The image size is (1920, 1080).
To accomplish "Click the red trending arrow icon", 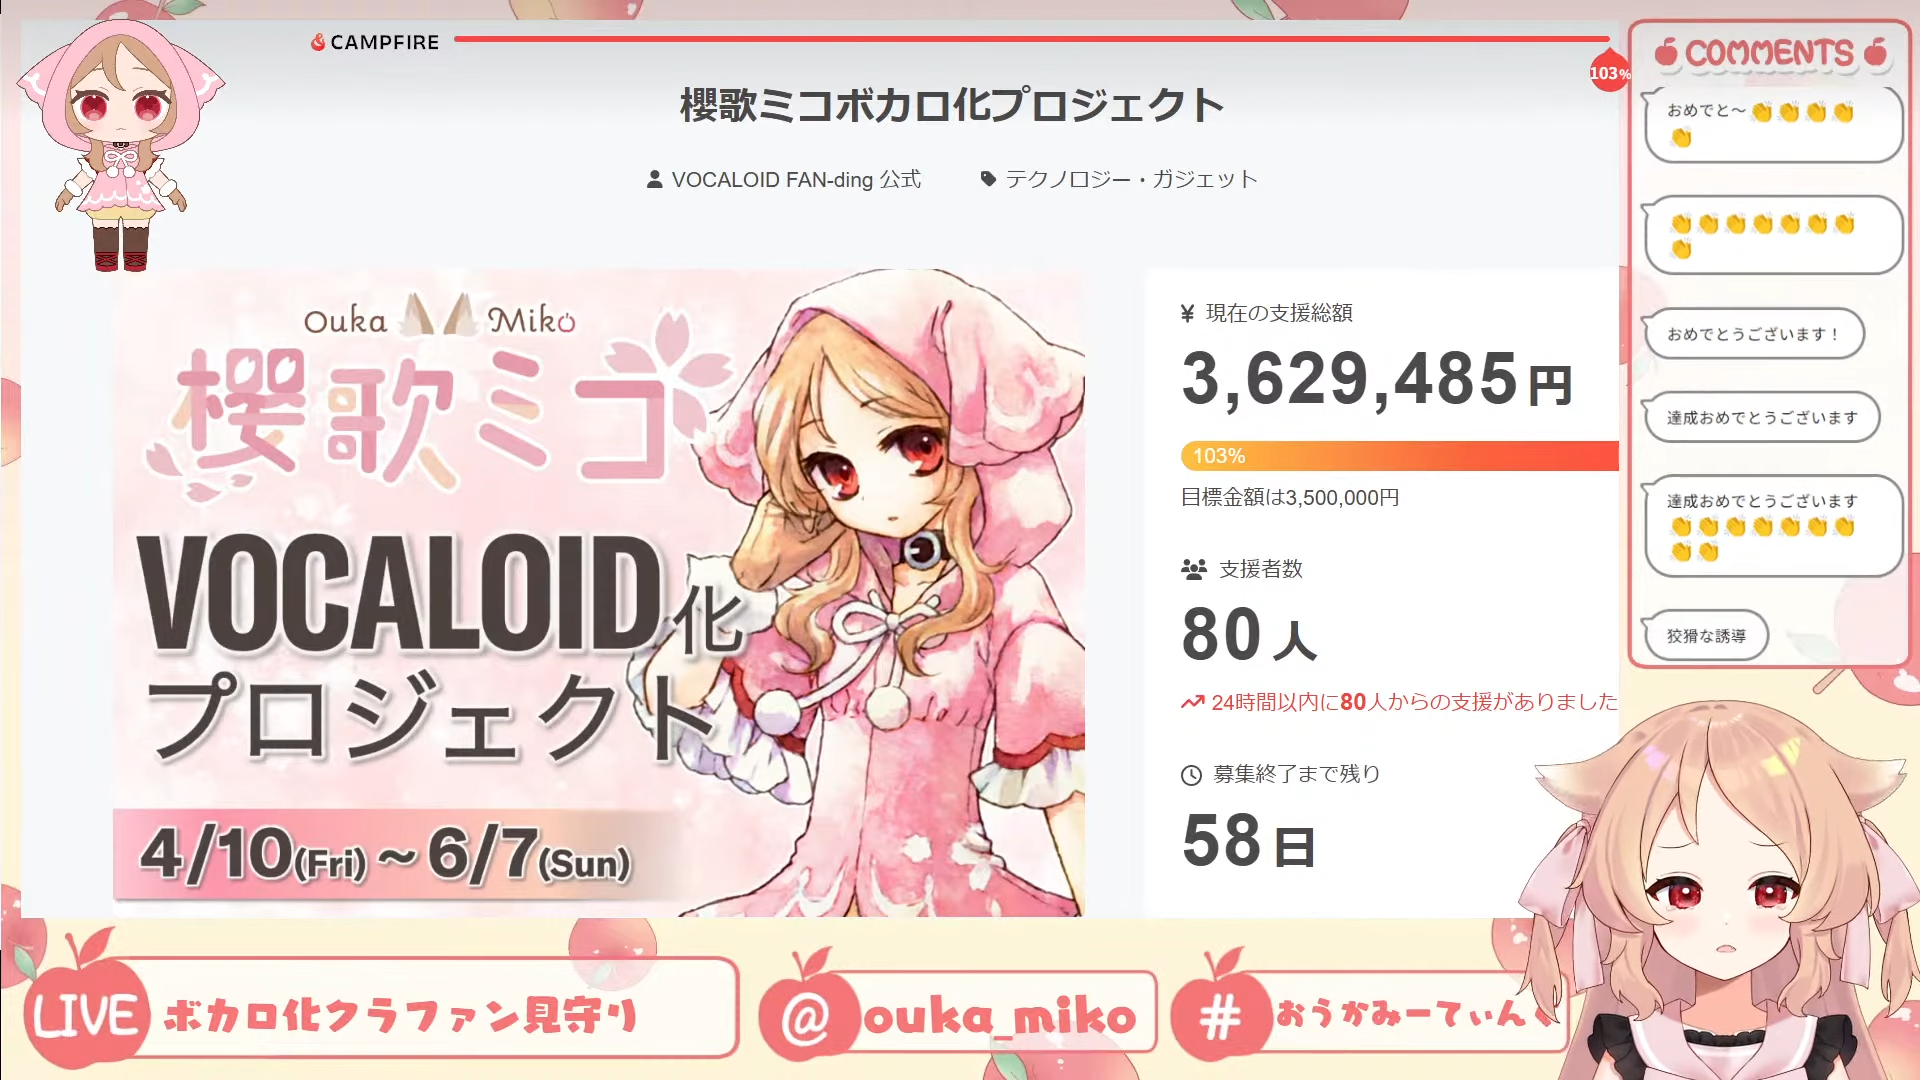I will tap(1192, 703).
